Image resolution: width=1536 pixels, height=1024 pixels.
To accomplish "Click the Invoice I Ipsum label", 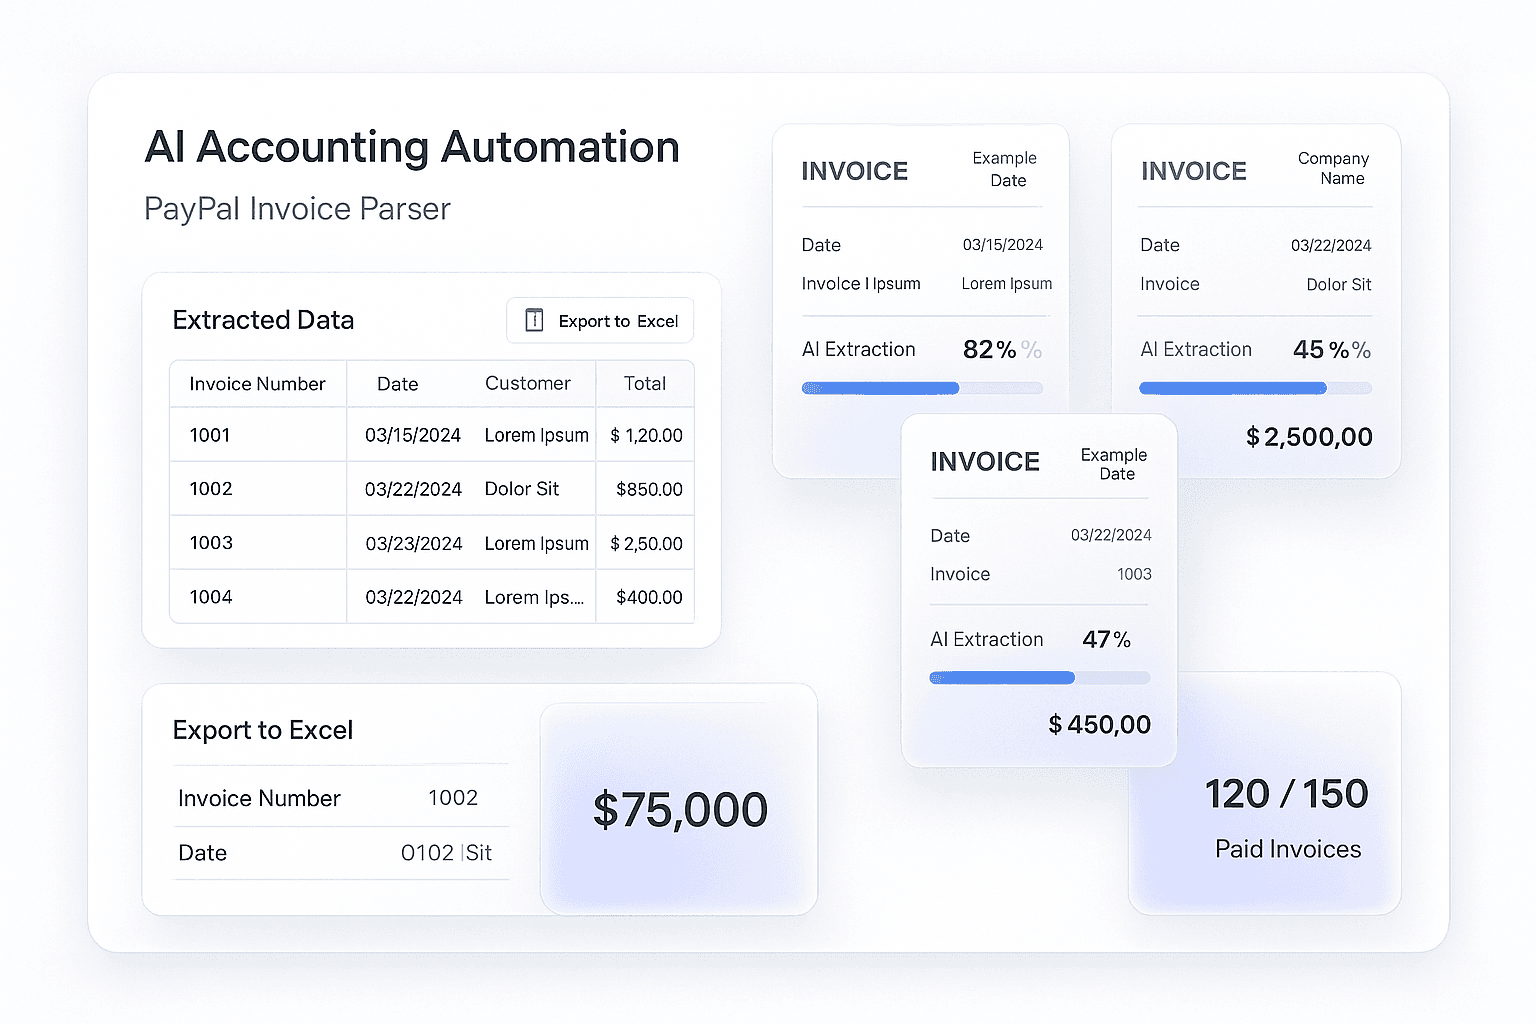I will [x=861, y=284].
